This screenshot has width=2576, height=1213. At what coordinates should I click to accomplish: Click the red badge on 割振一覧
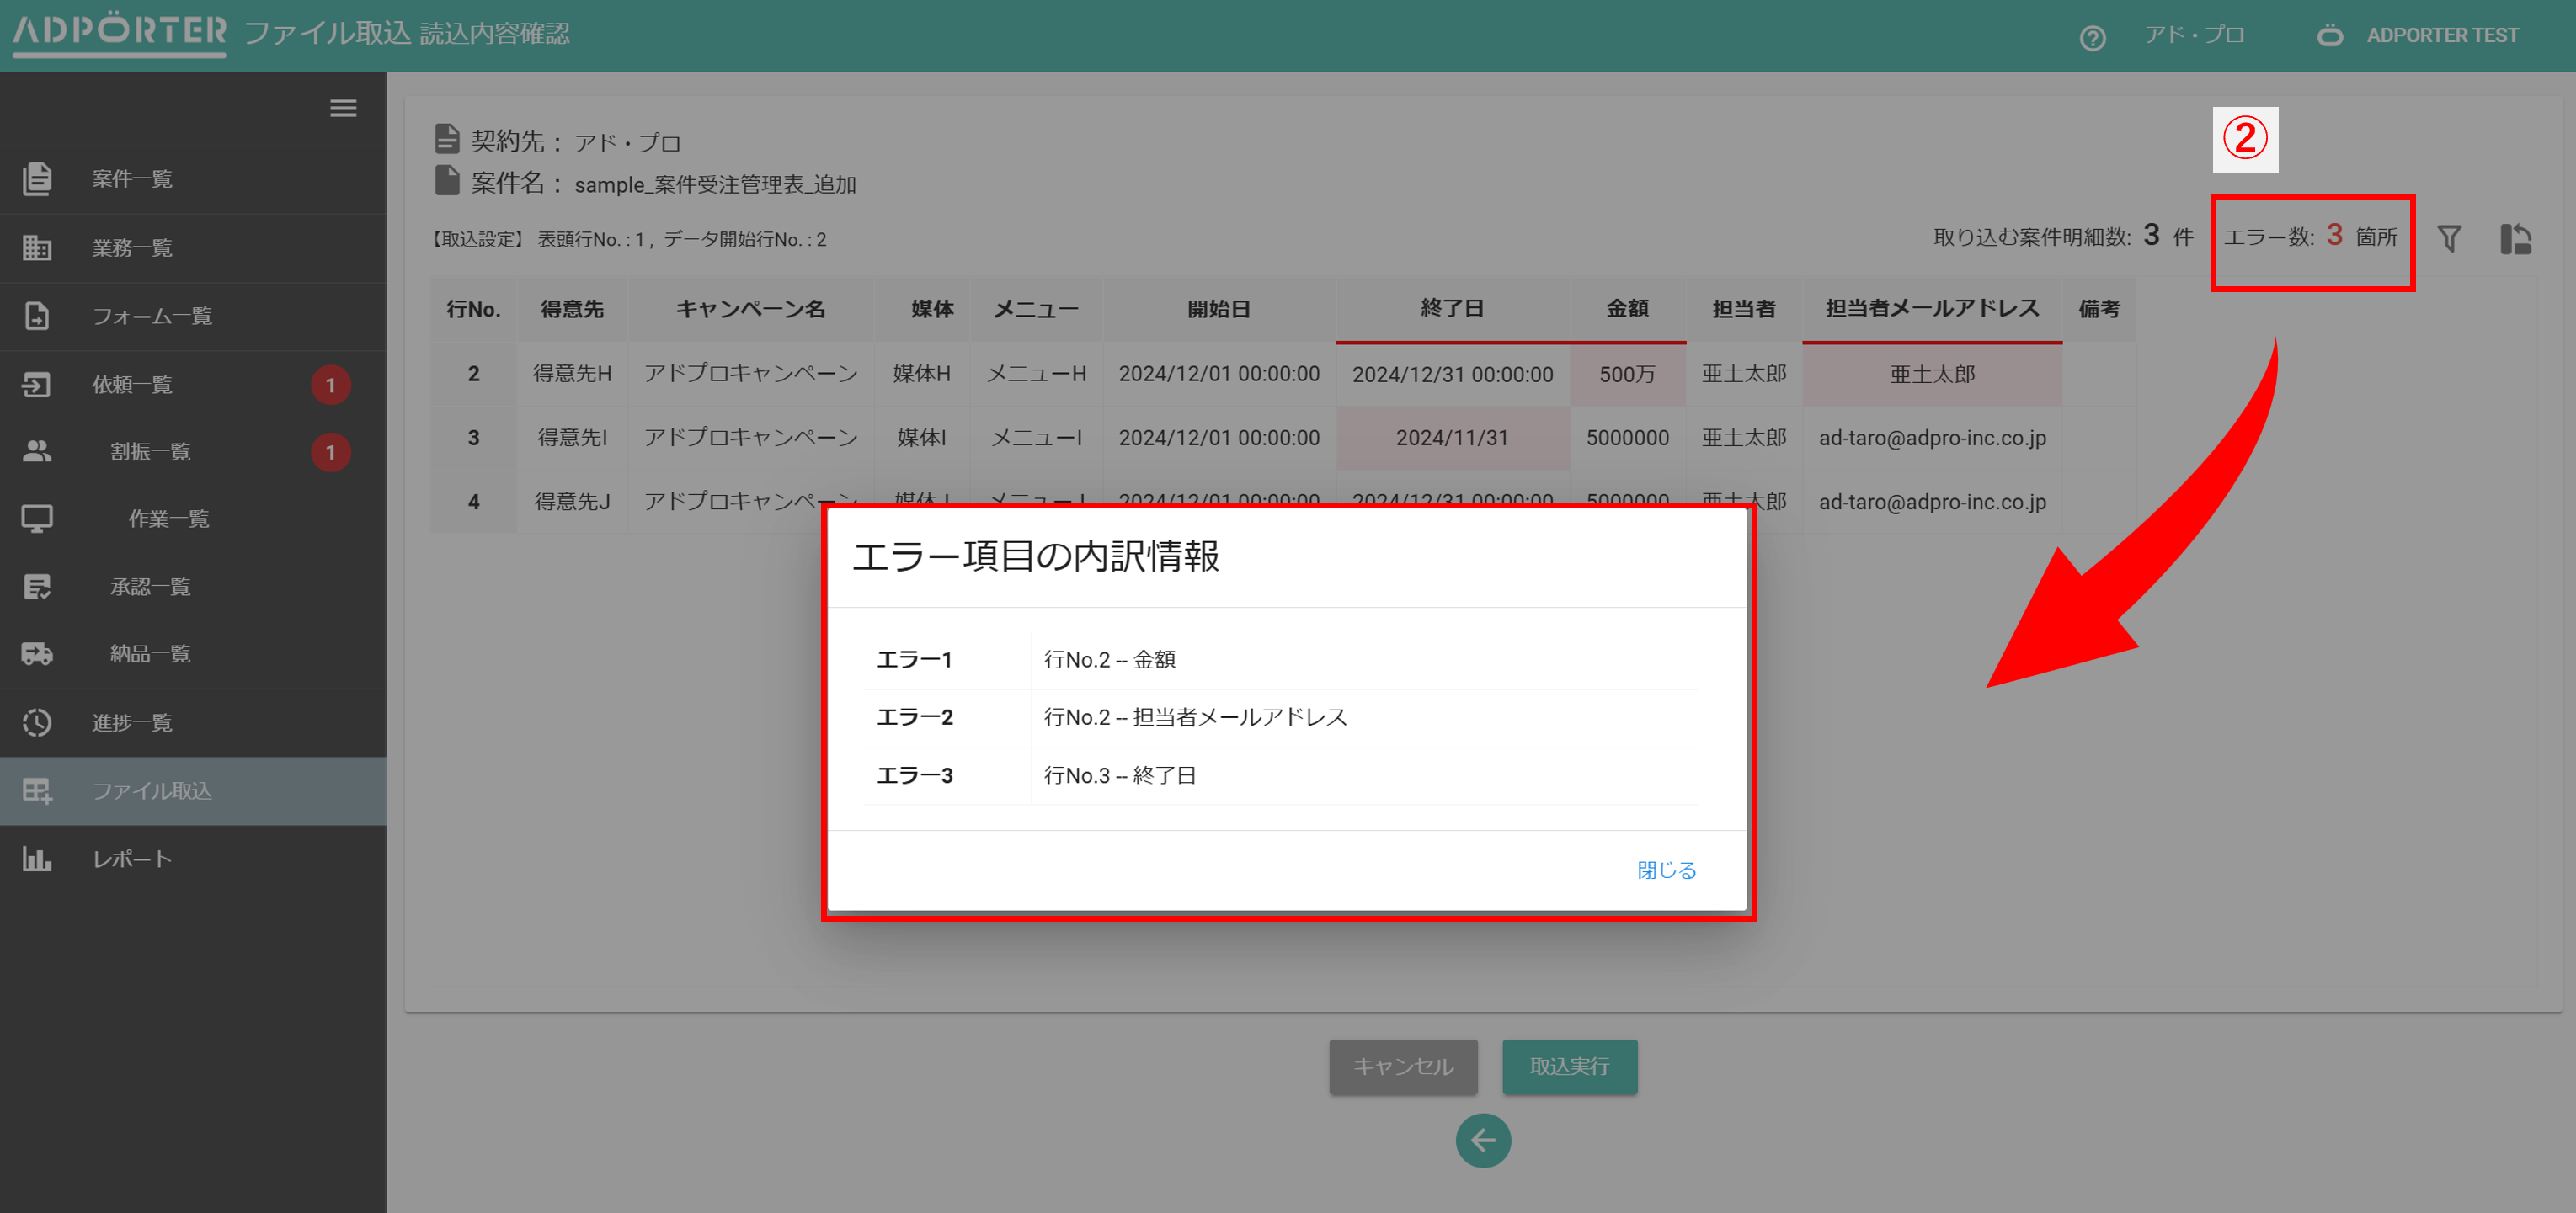pos(330,453)
